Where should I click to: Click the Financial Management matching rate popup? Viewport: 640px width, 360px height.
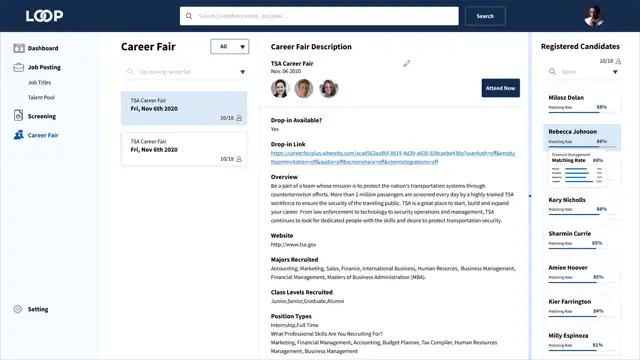tap(577, 167)
